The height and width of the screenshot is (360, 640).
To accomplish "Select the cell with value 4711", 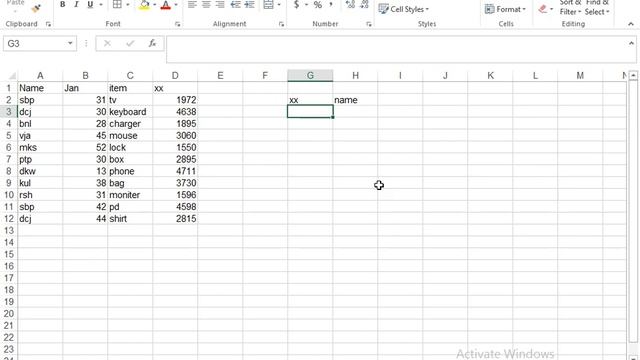I will coord(175,171).
